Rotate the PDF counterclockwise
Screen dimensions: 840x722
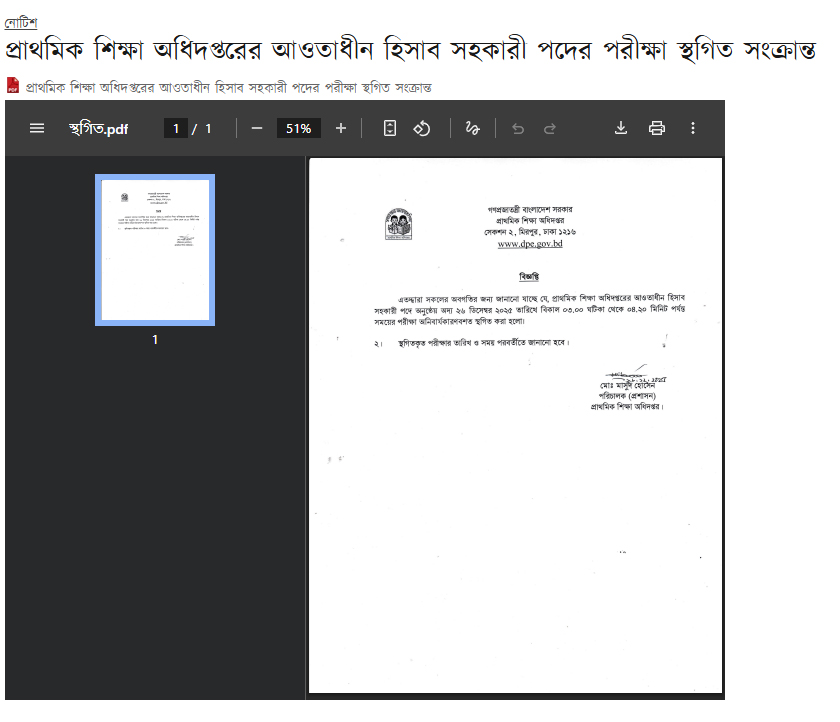tap(422, 128)
